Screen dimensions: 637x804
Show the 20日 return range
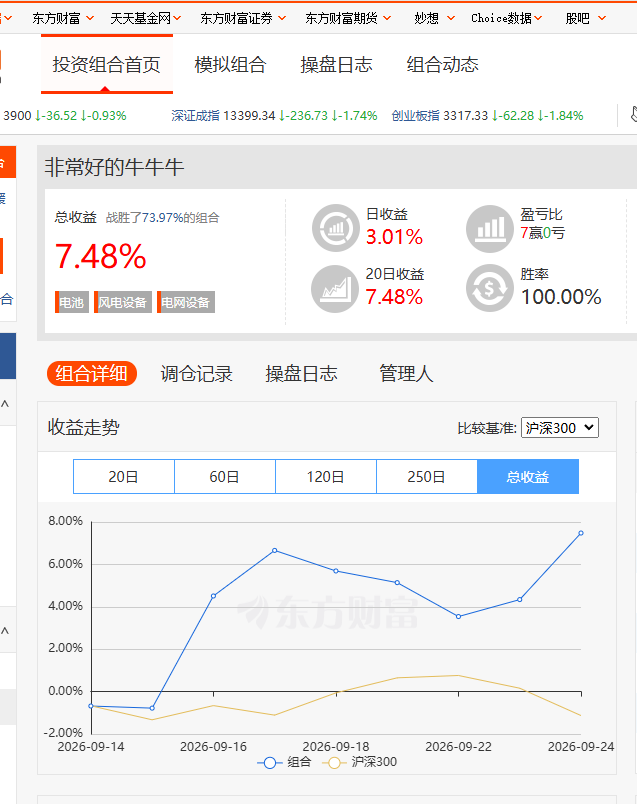pos(124,477)
